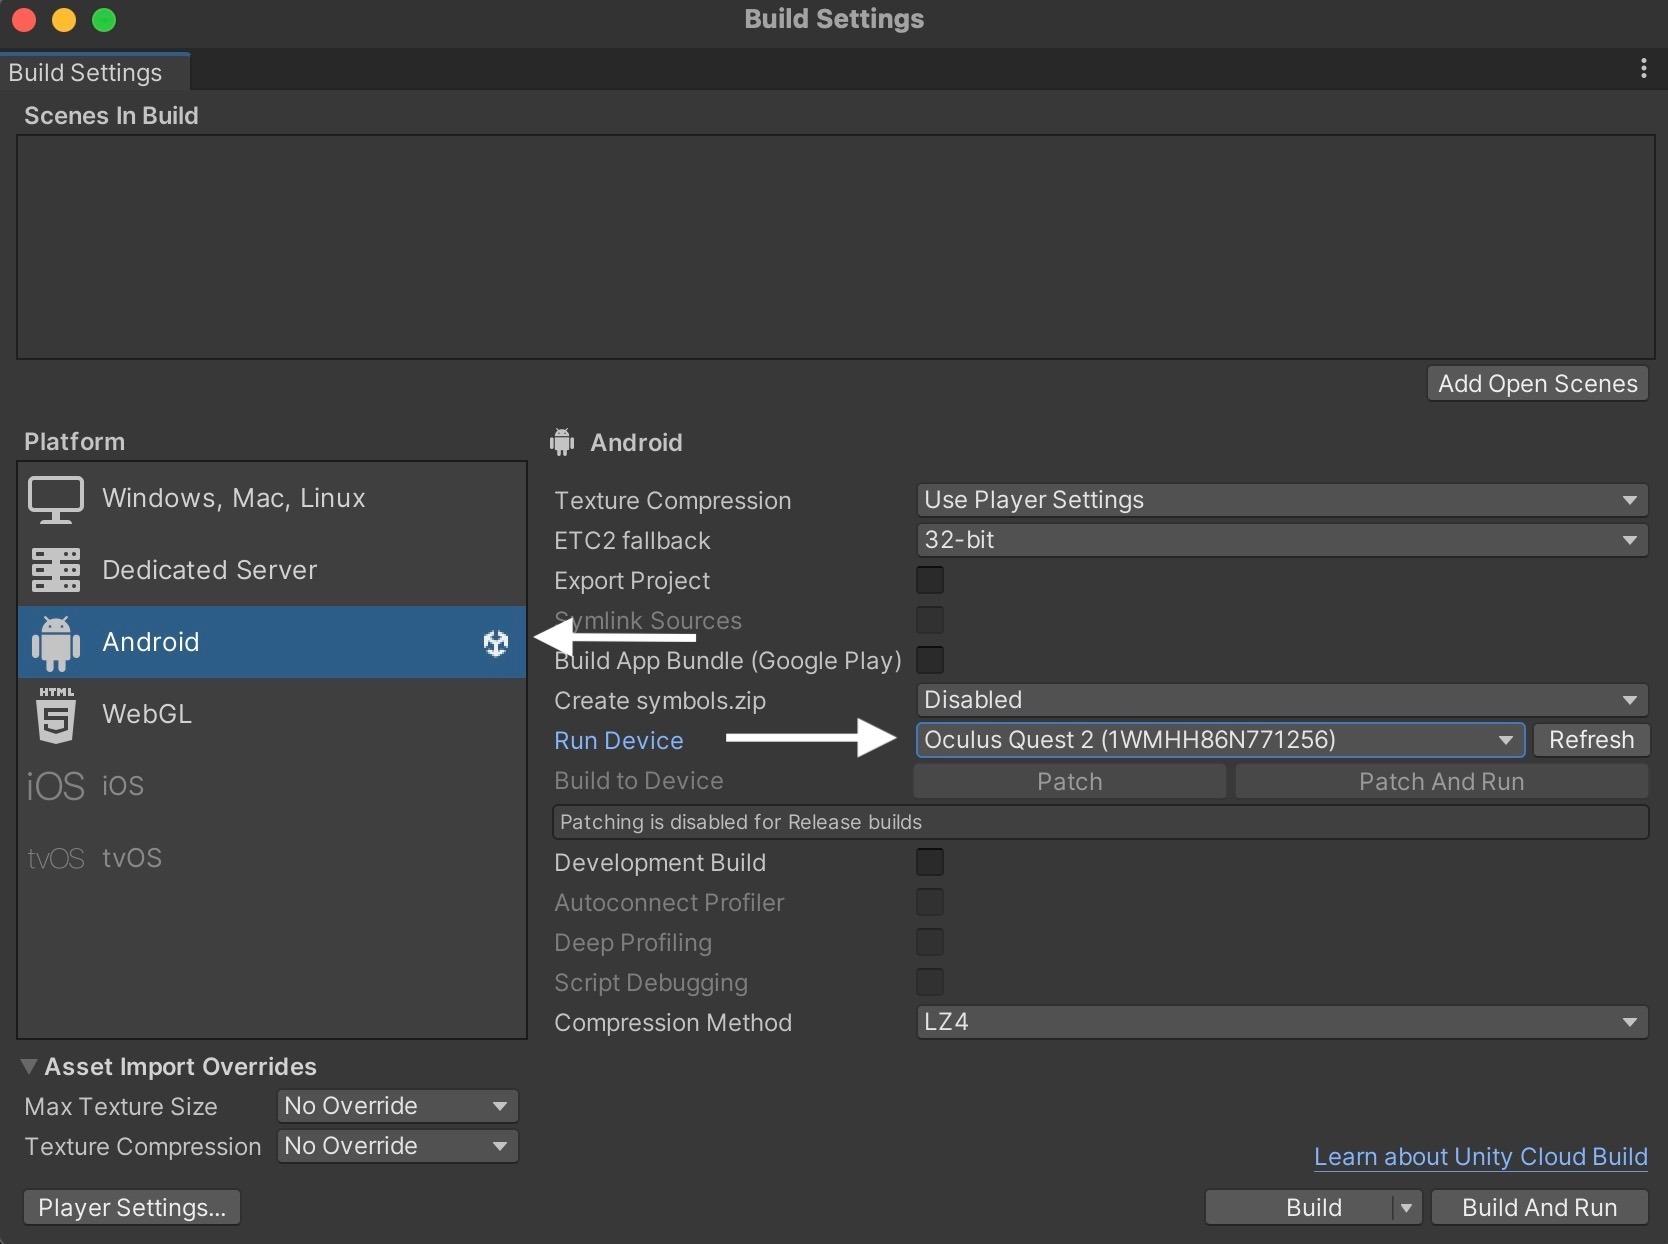Click the 'Build to Device' label
Image resolution: width=1668 pixels, height=1244 pixels.
click(x=639, y=781)
